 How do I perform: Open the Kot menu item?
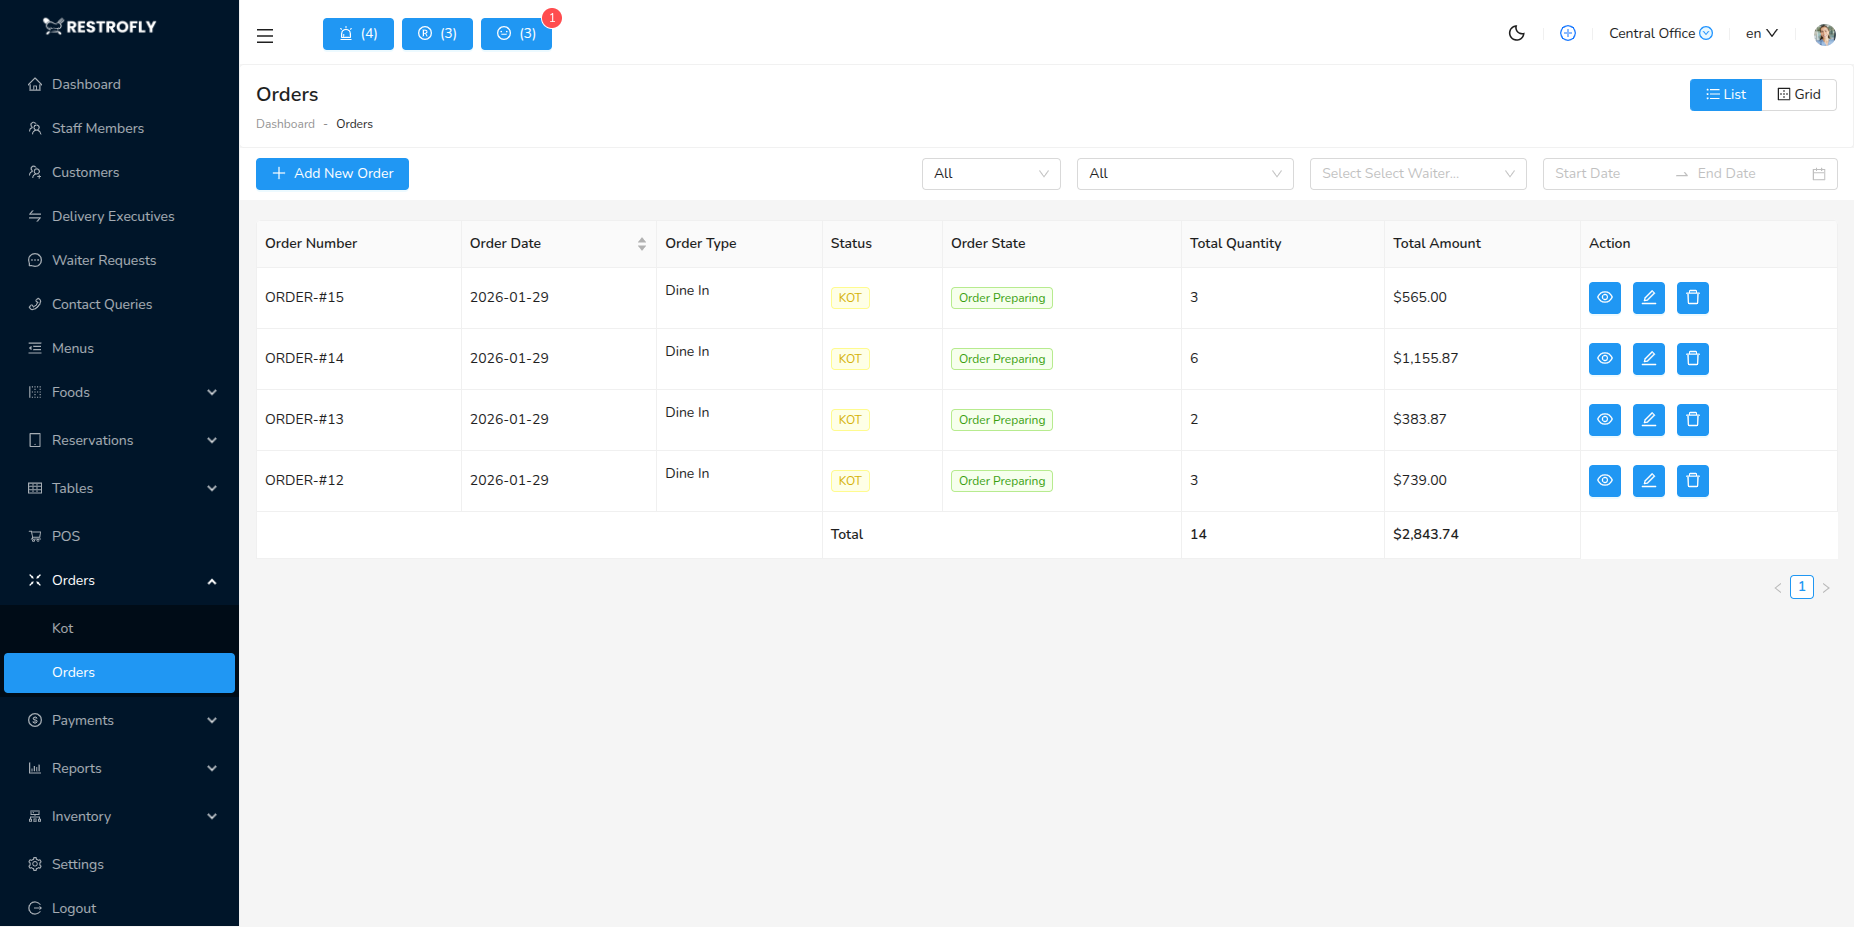pyautogui.click(x=62, y=628)
